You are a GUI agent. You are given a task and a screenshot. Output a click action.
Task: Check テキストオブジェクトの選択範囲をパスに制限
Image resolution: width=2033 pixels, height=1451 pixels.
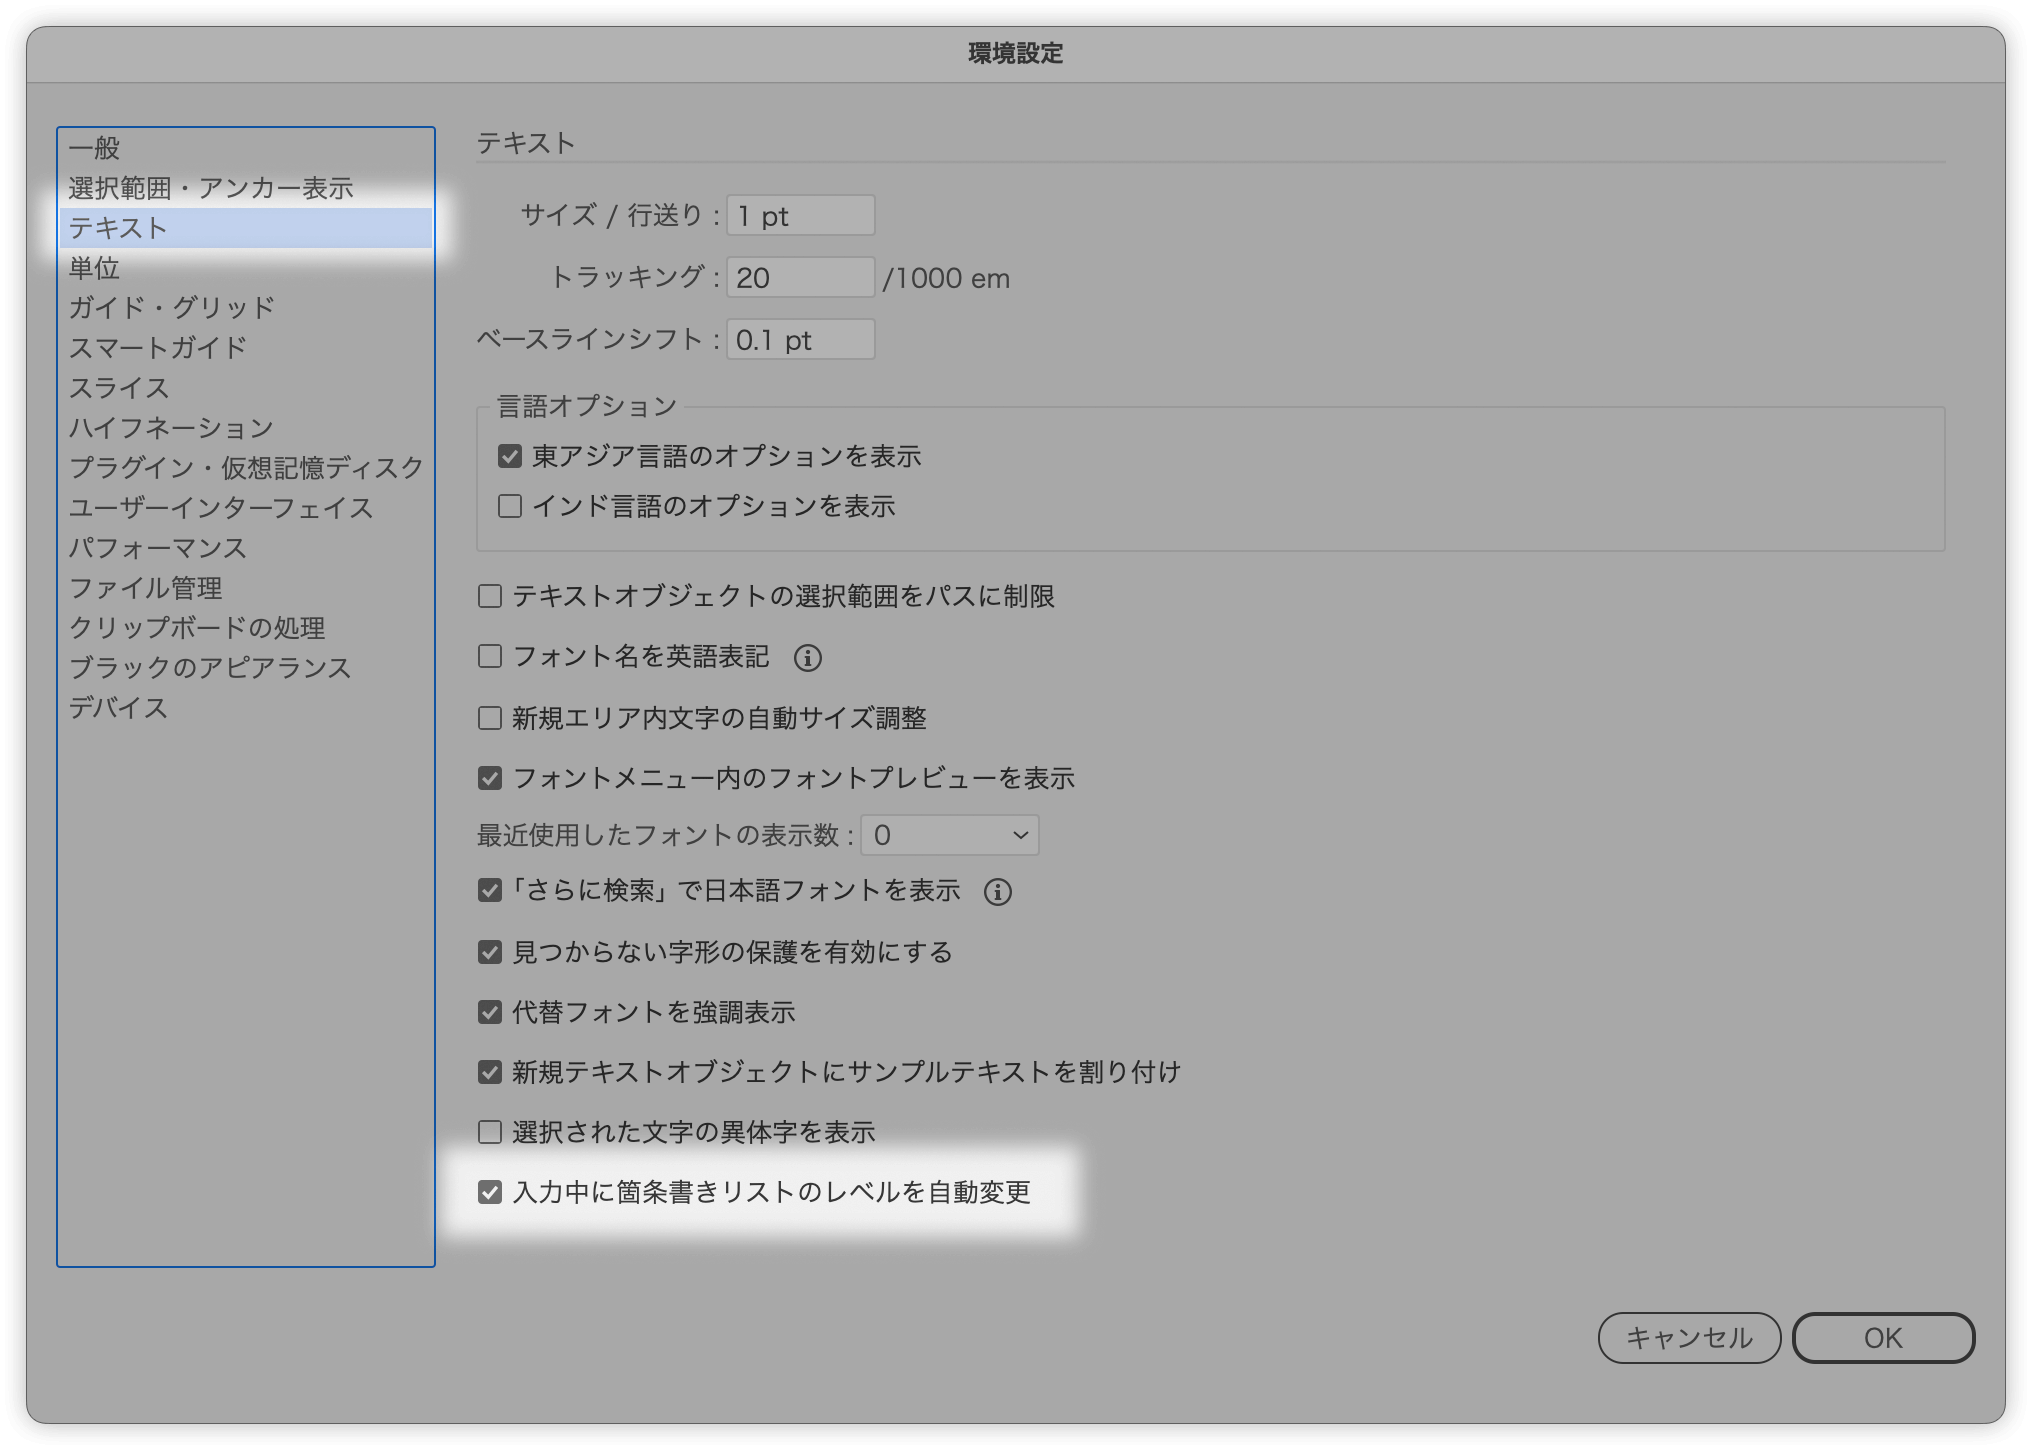point(490,597)
